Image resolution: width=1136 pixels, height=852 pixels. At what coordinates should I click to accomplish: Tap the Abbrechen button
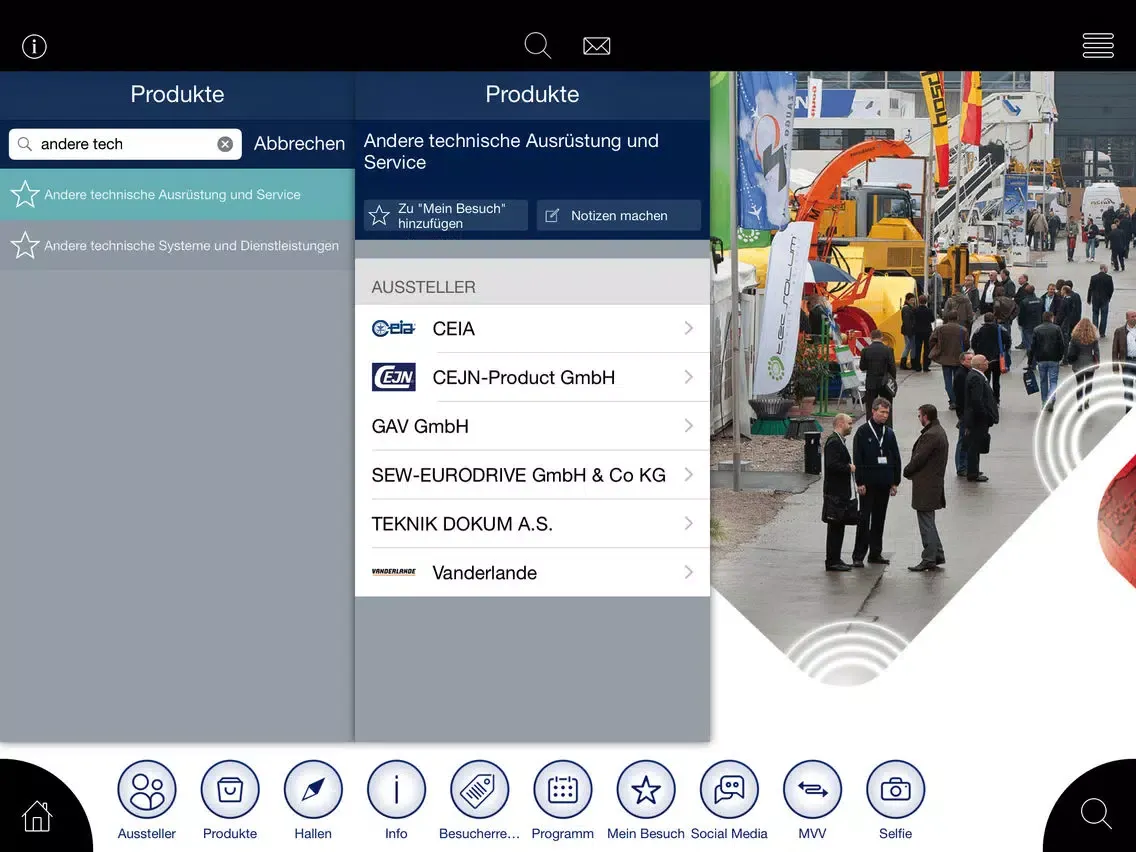click(299, 143)
